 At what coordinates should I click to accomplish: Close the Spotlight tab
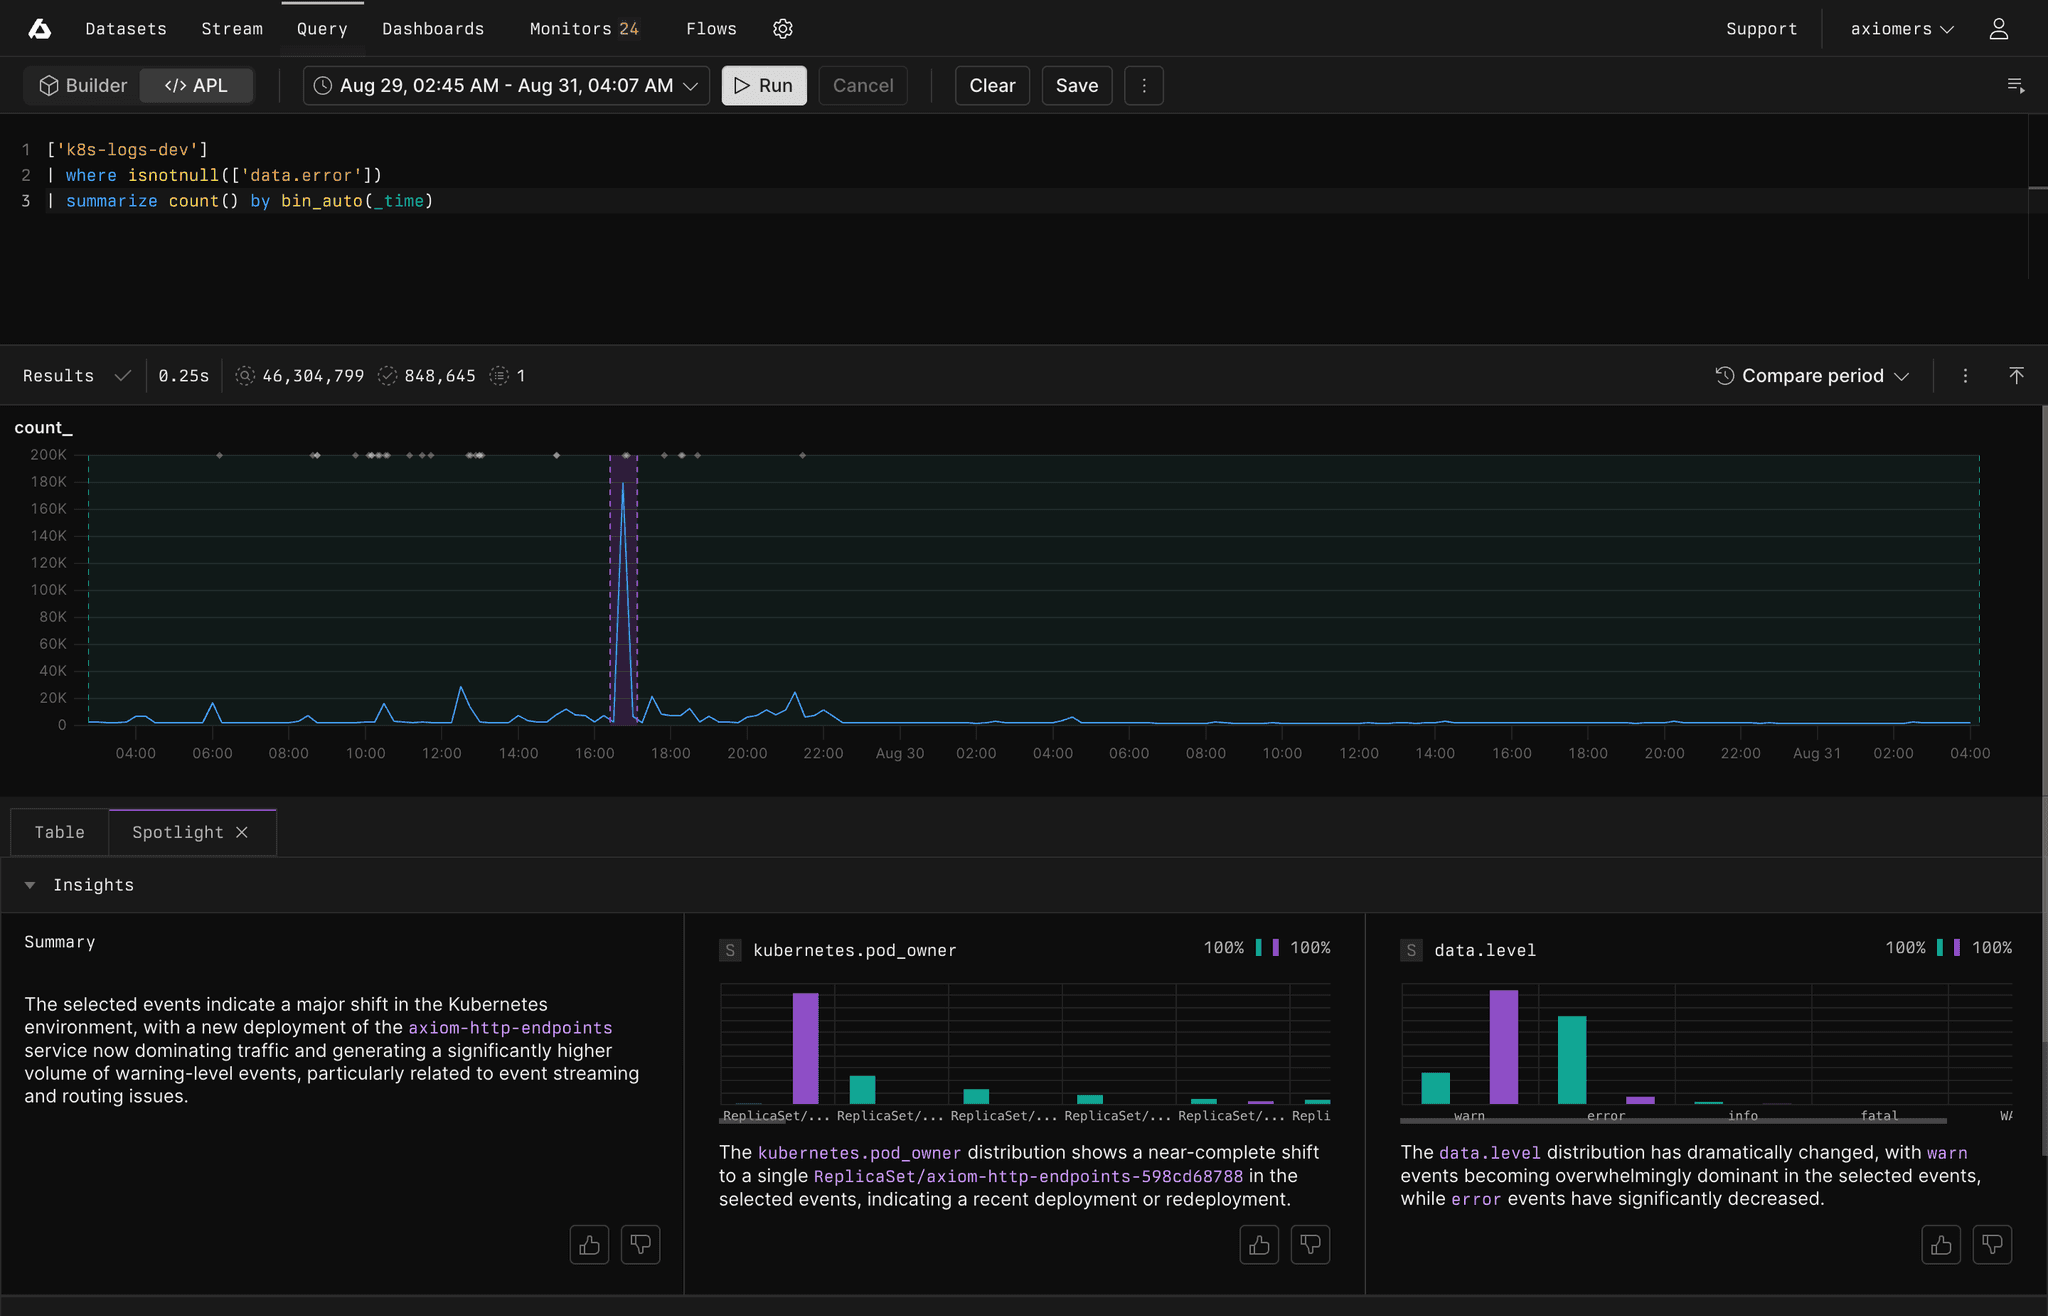tap(241, 831)
